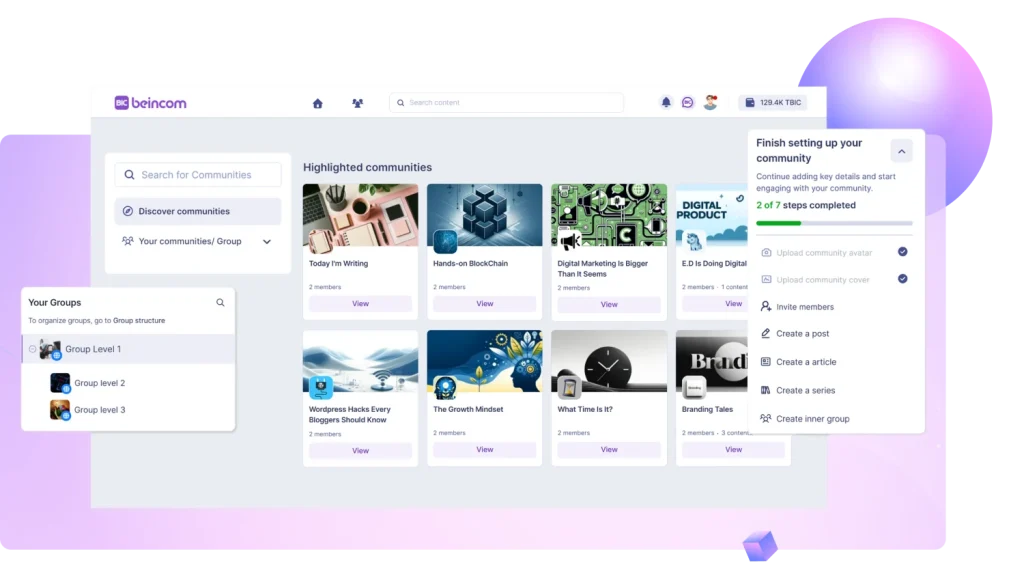The image size is (1024, 567).
Task: View Digital Marketing Is Bigger community
Action: click(x=609, y=304)
